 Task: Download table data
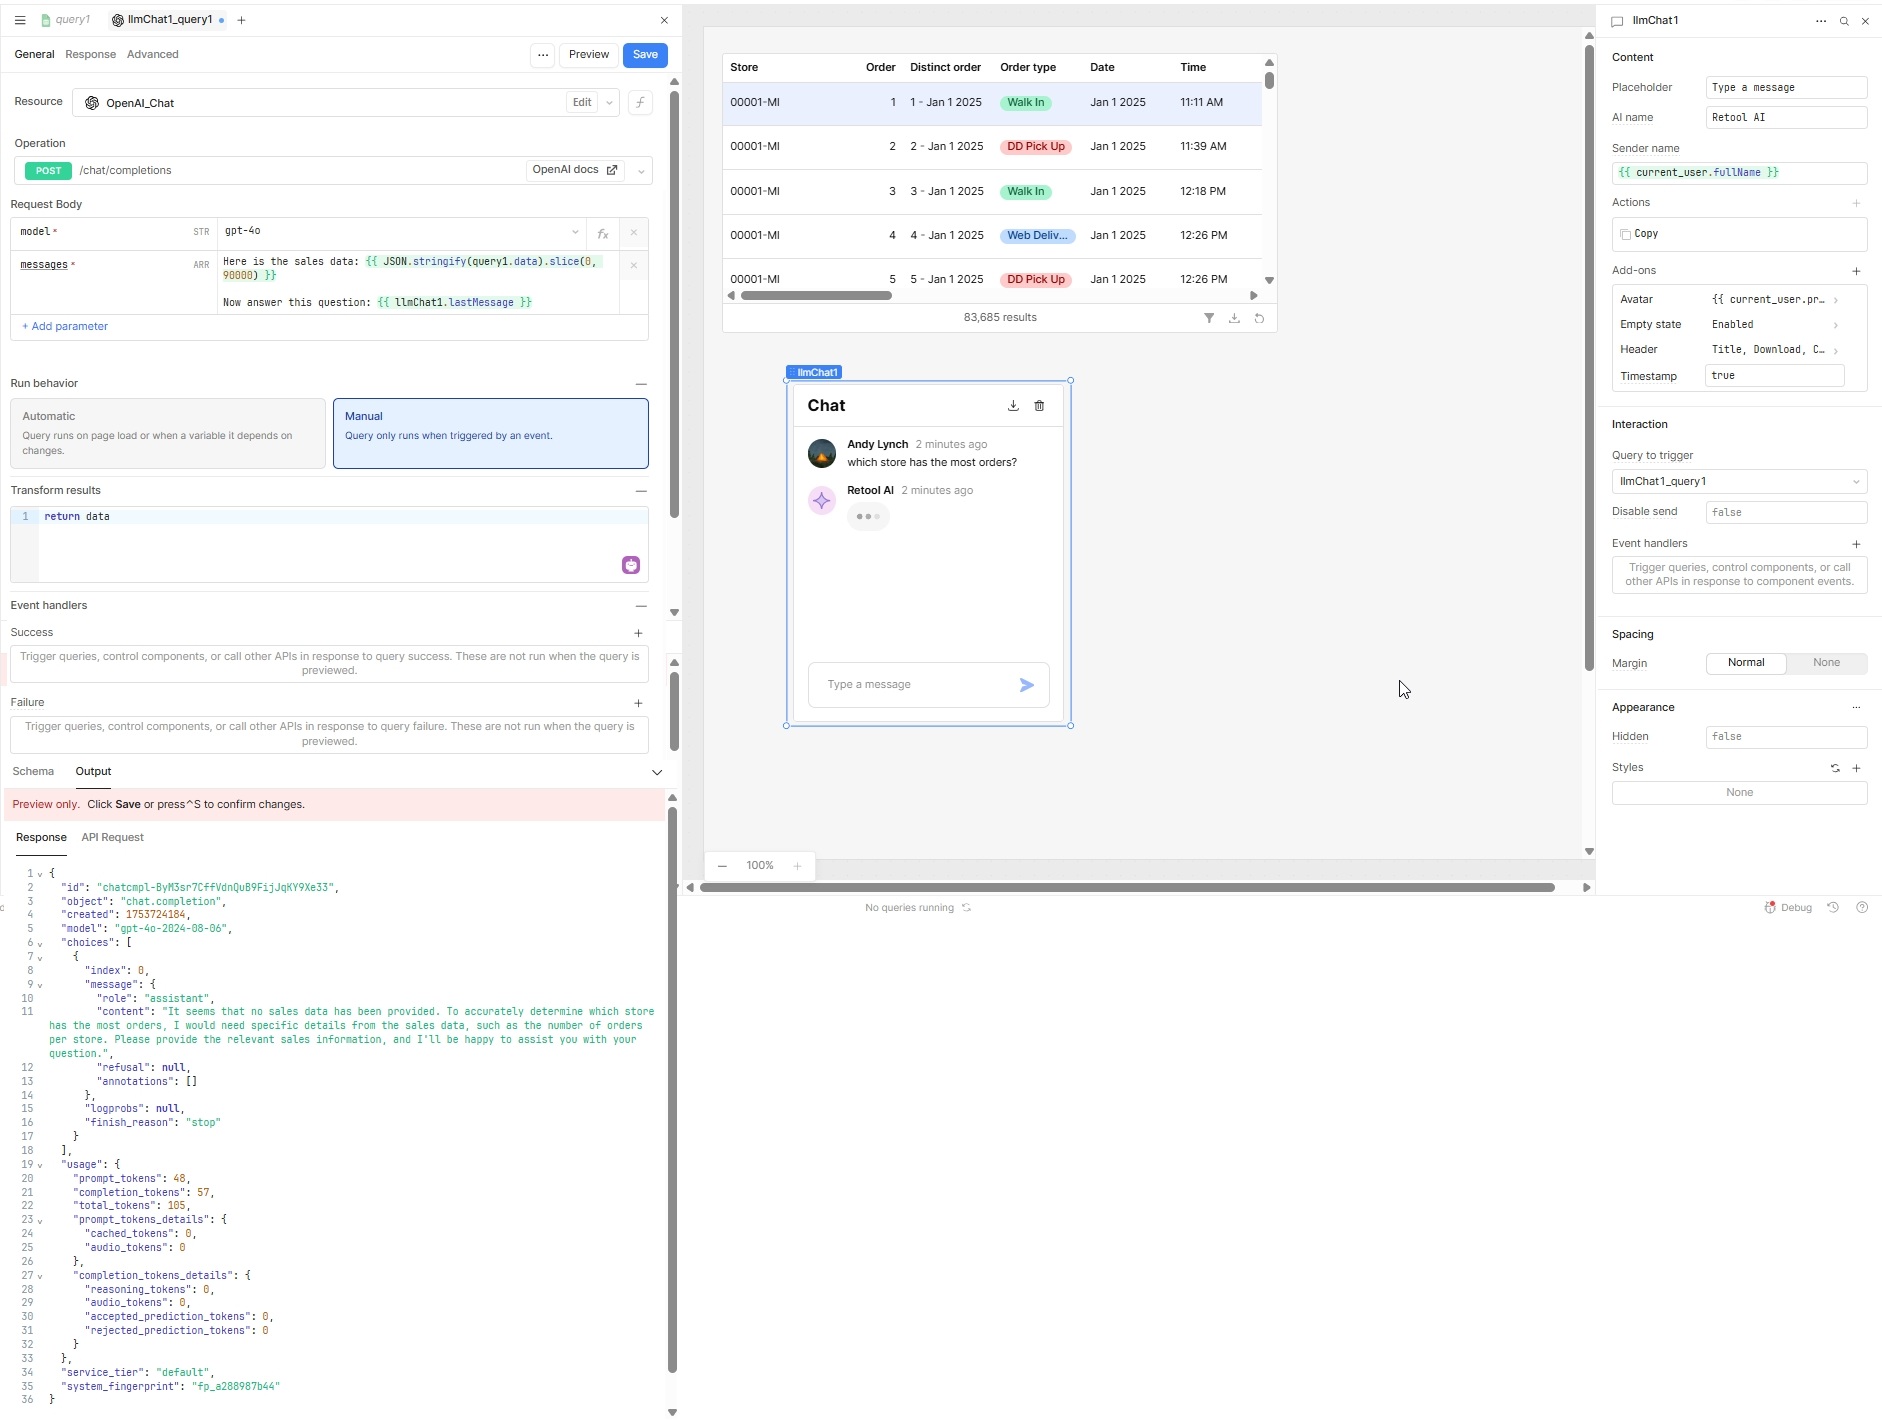(1234, 318)
